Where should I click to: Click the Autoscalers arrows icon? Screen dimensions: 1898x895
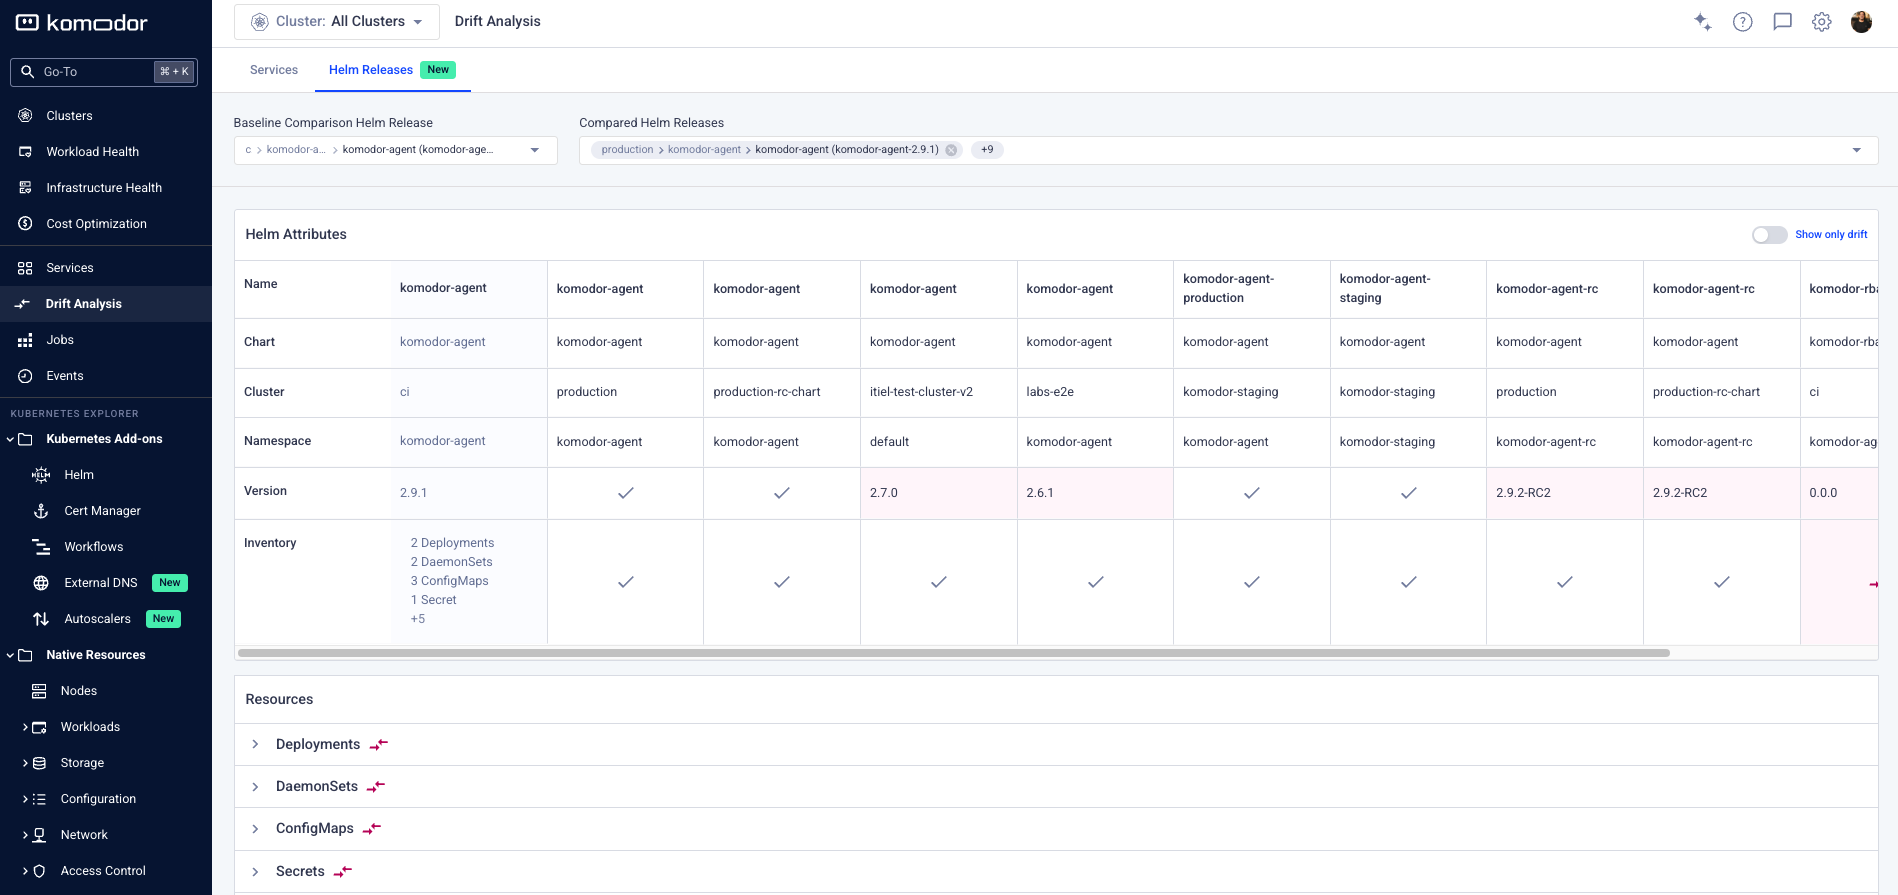pyautogui.click(x=41, y=619)
